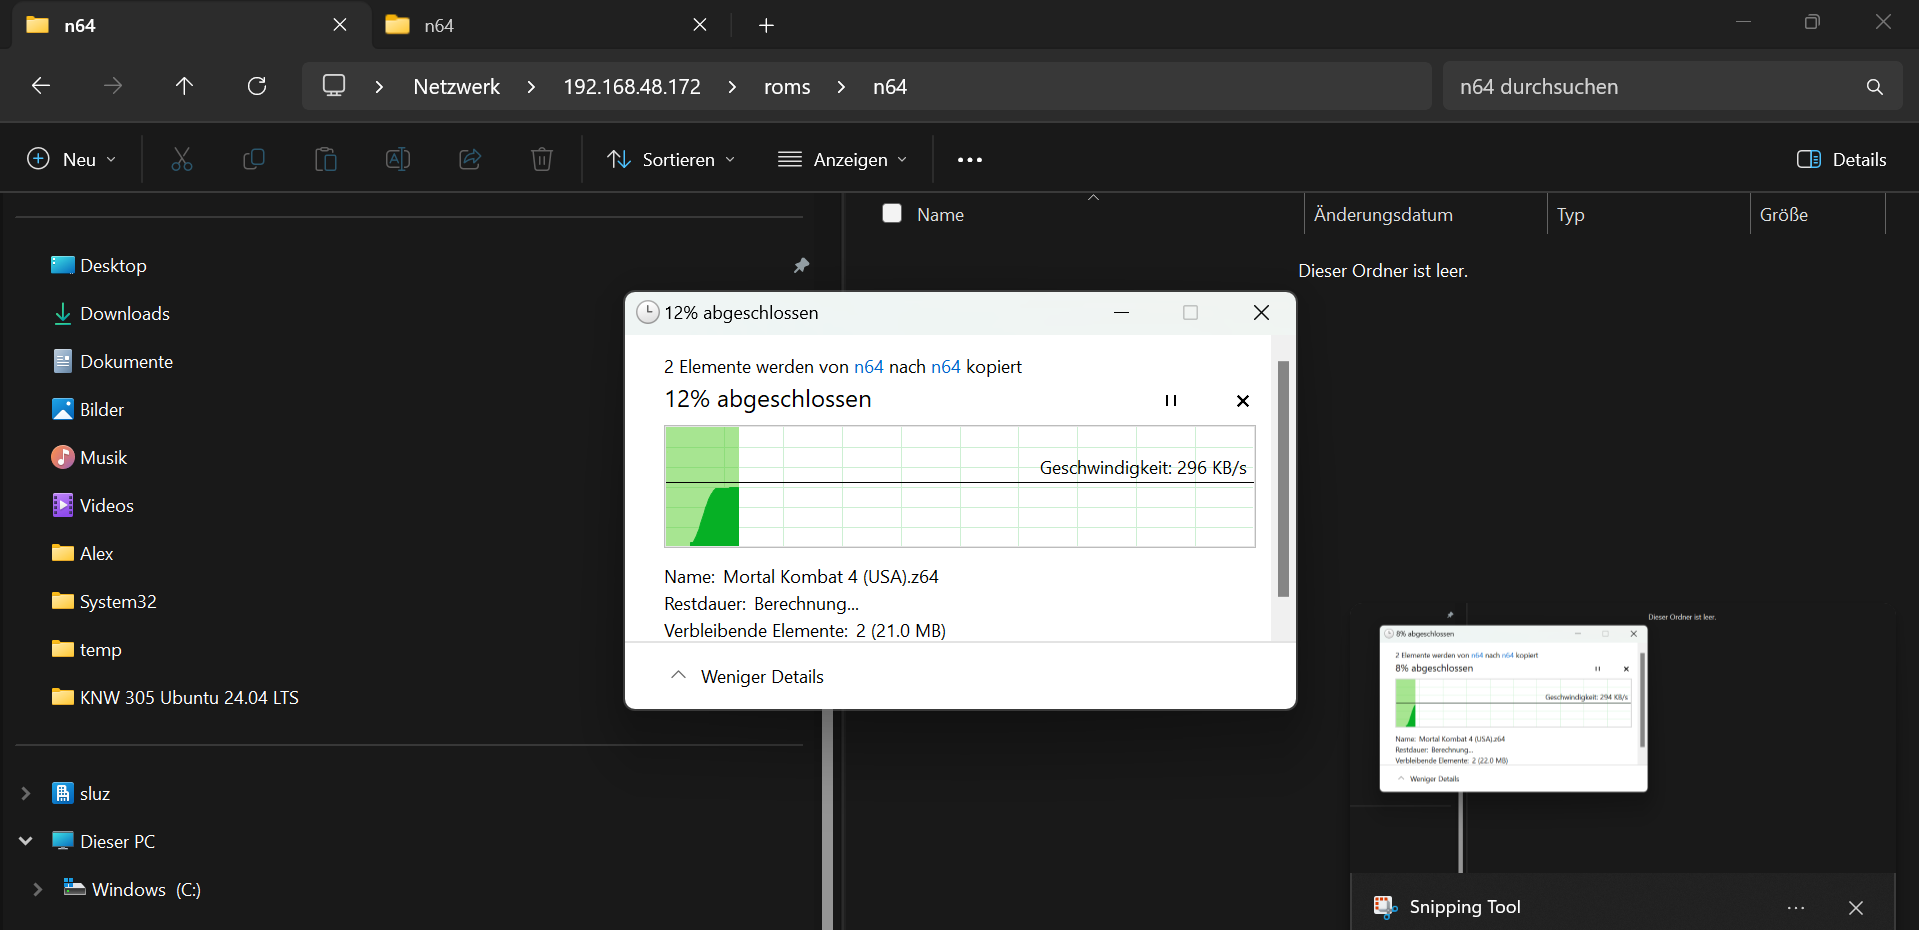Open the Neu dropdown menu
This screenshot has height=930, width=1919.
pyautogui.click(x=72, y=159)
